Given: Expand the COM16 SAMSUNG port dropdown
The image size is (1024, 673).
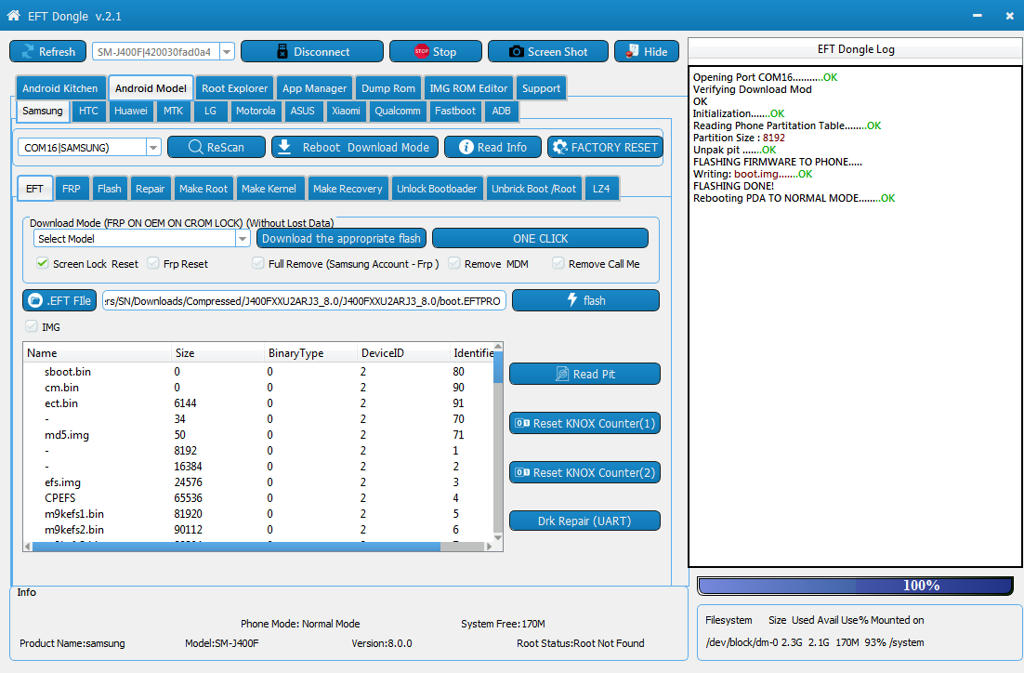Looking at the screenshot, I should 153,147.
